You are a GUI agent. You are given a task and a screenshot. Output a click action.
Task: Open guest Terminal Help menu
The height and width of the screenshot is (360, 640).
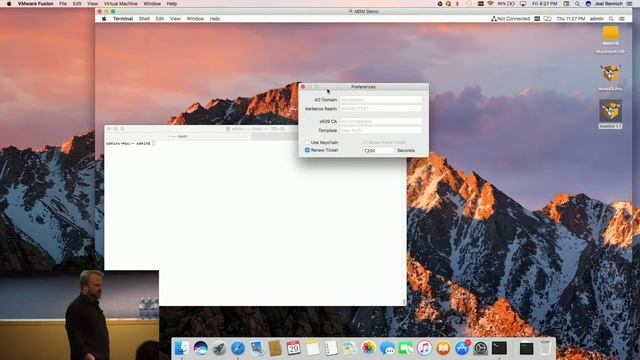(215, 19)
